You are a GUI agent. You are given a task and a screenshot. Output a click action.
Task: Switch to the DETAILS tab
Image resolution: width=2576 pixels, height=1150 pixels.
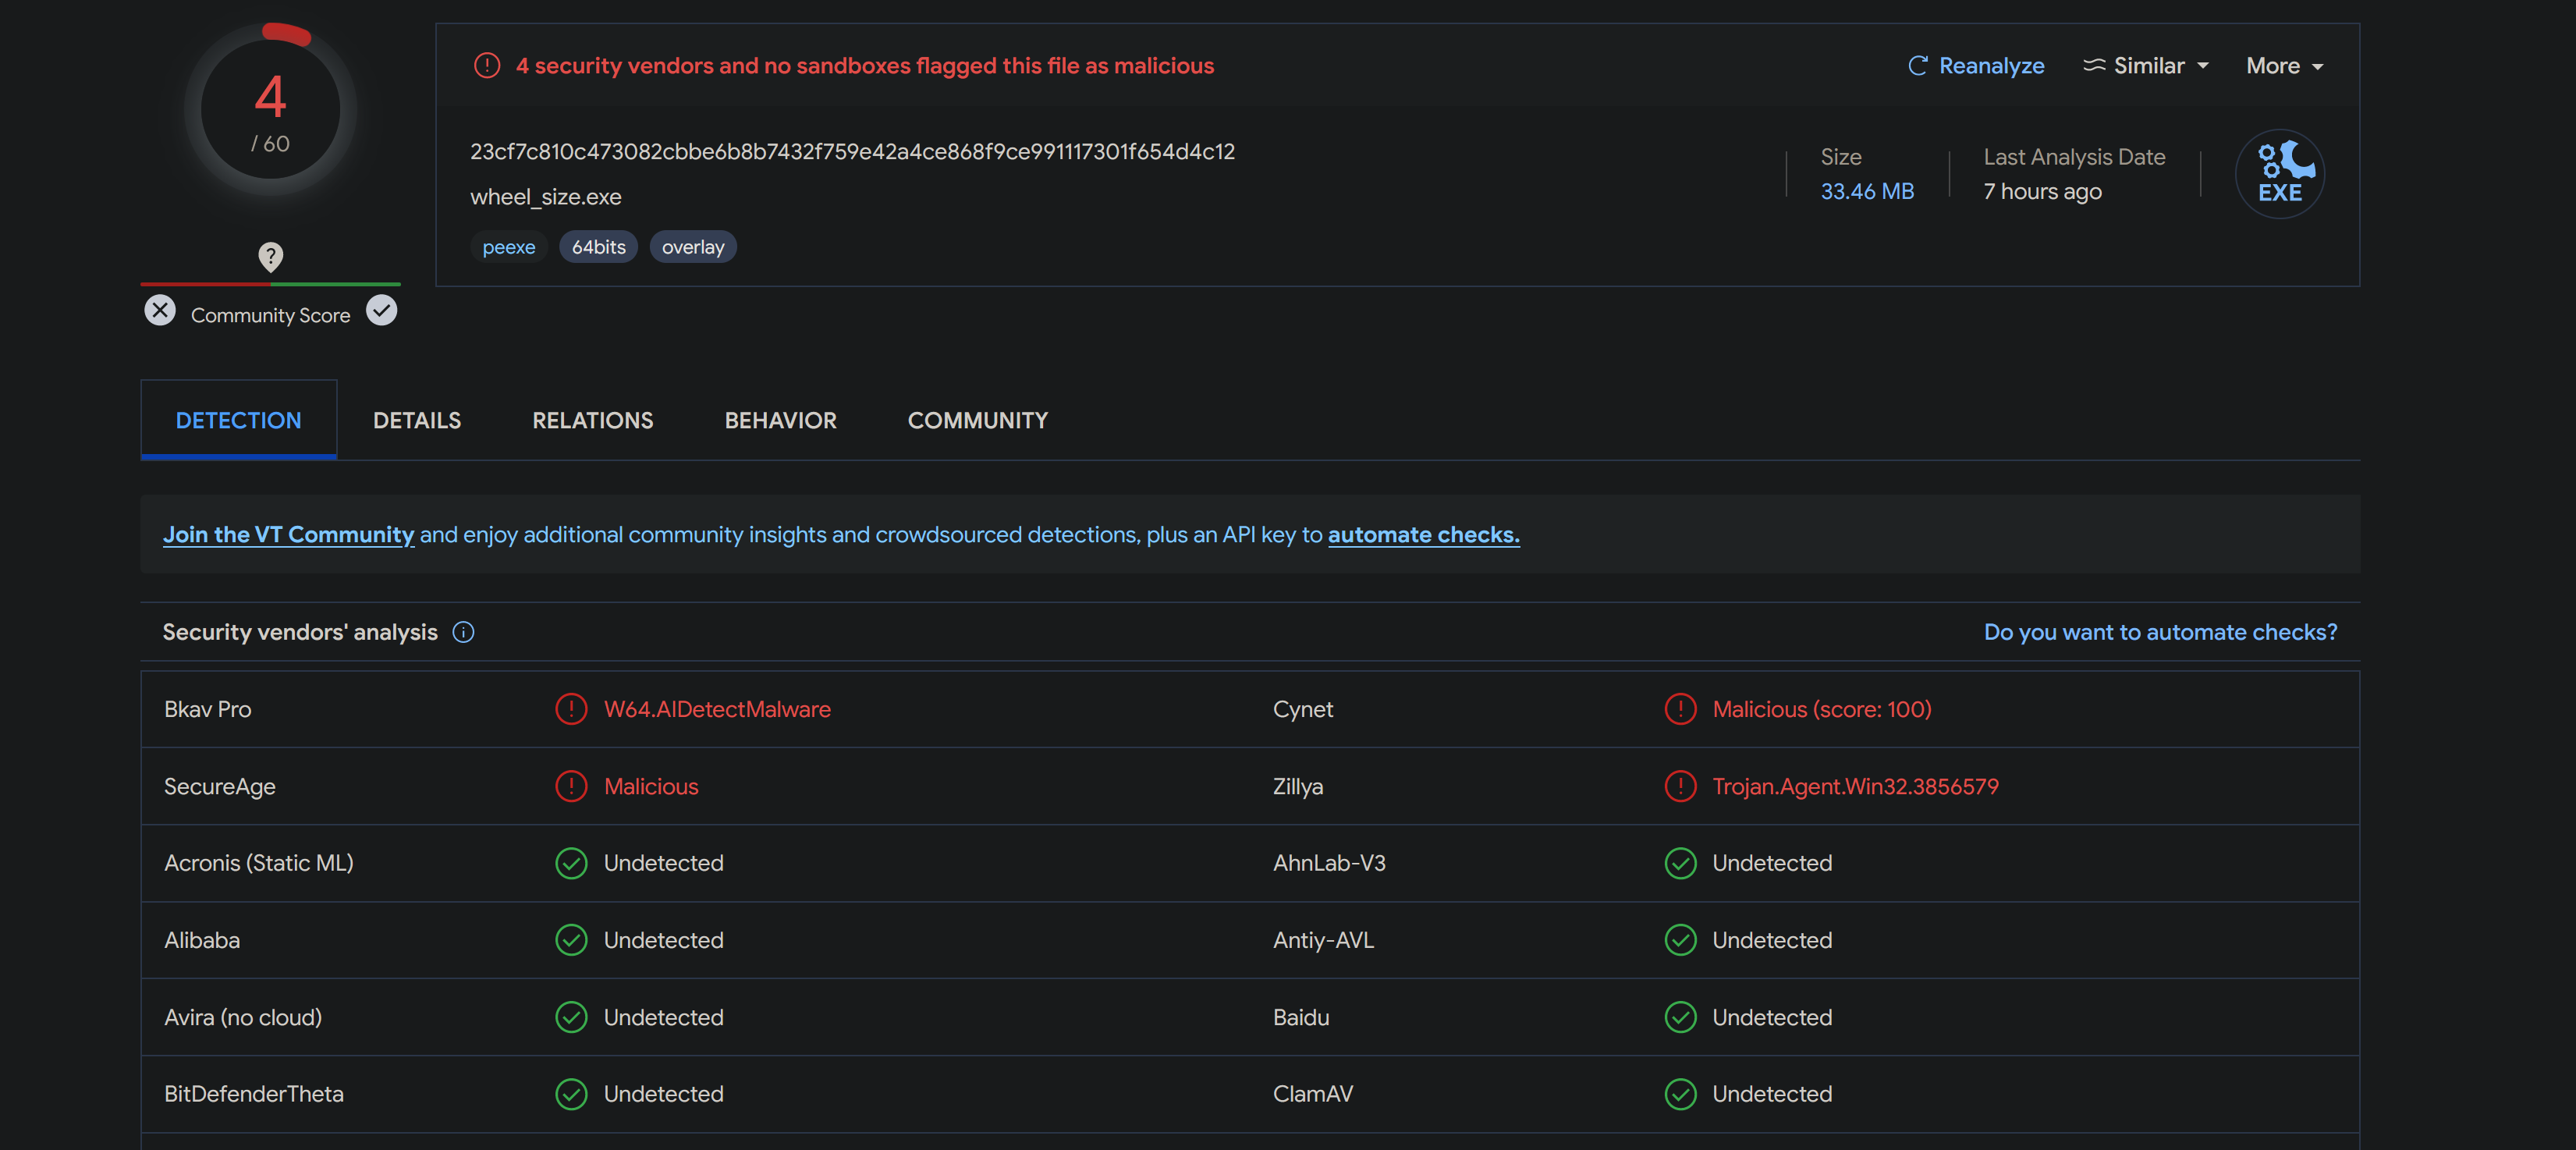click(x=417, y=420)
